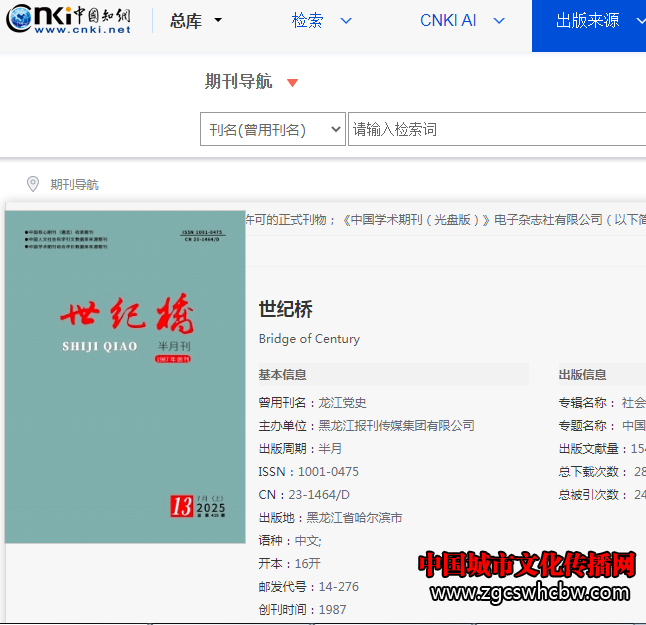The width and height of the screenshot is (646, 625).
Task: Select the 基本信息 section header
Action: 283,375
